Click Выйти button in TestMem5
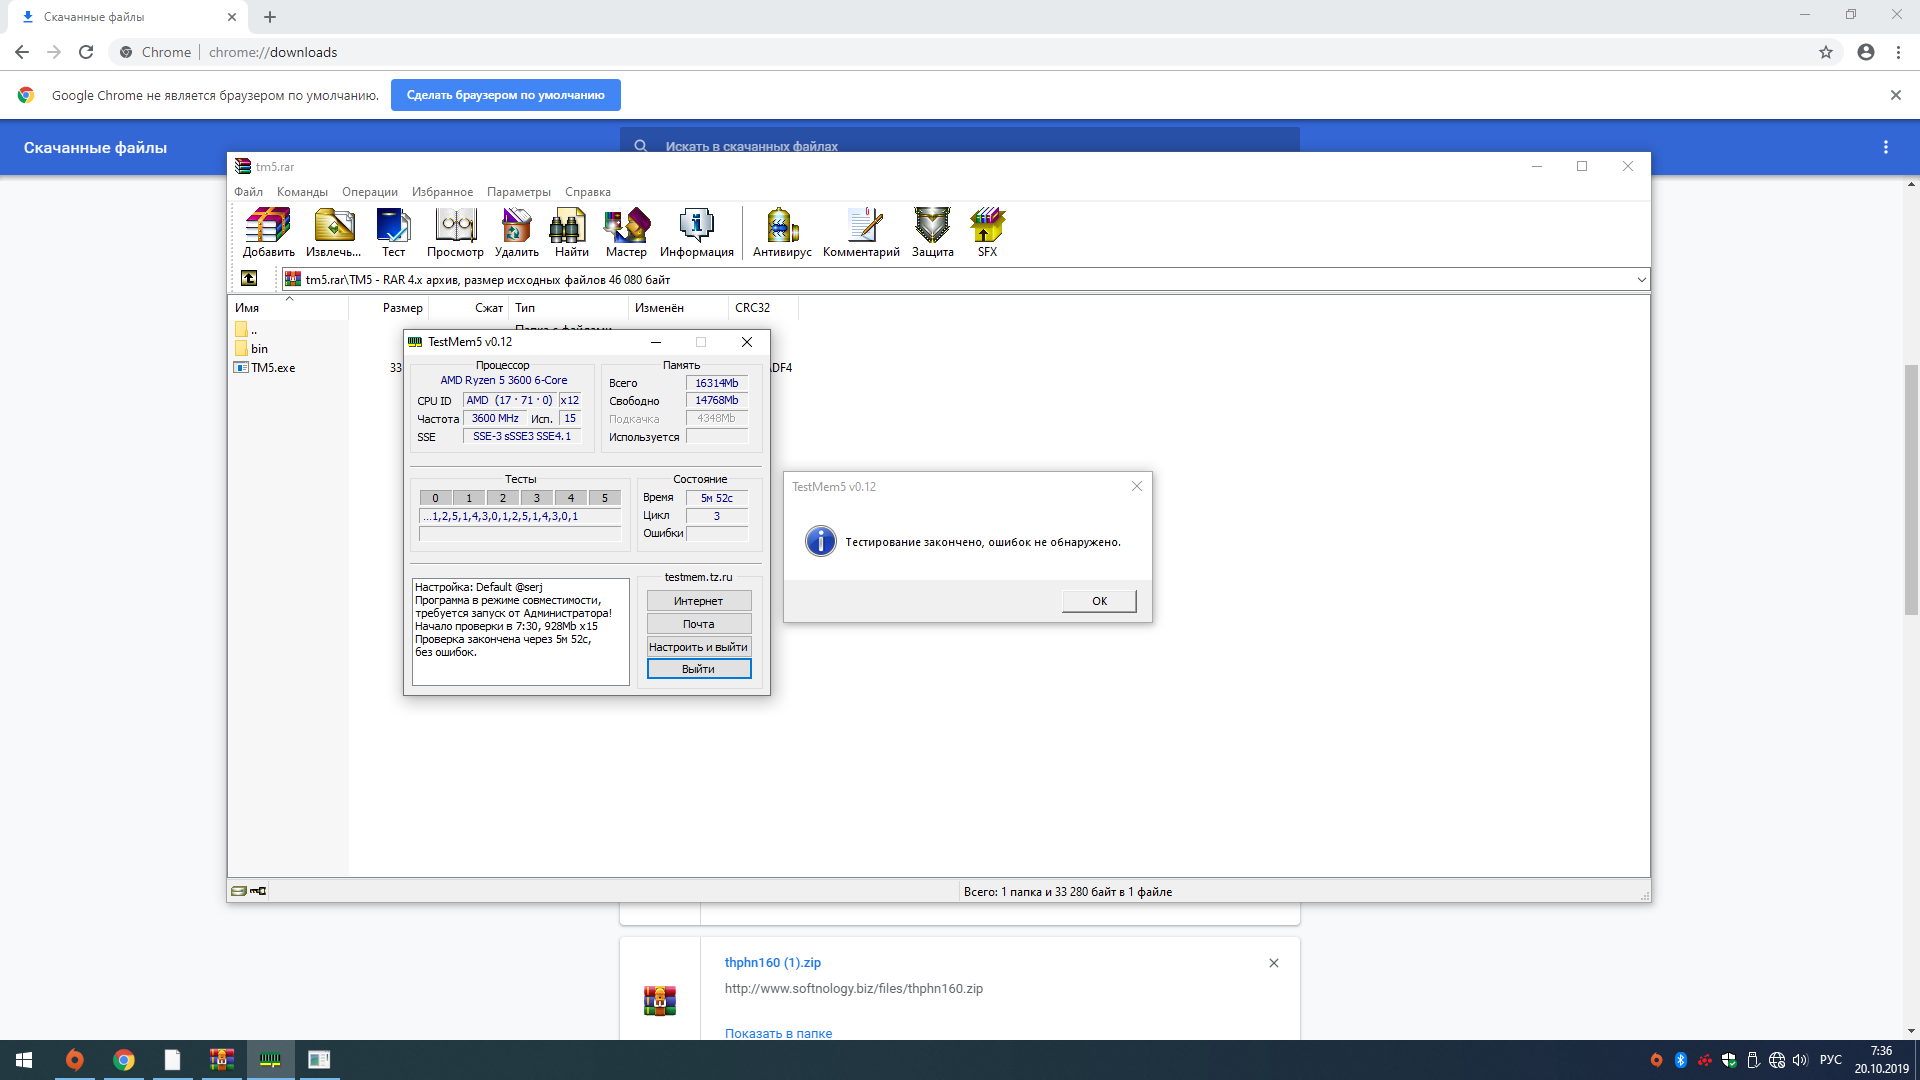This screenshot has height=1080, width=1920. (698, 669)
